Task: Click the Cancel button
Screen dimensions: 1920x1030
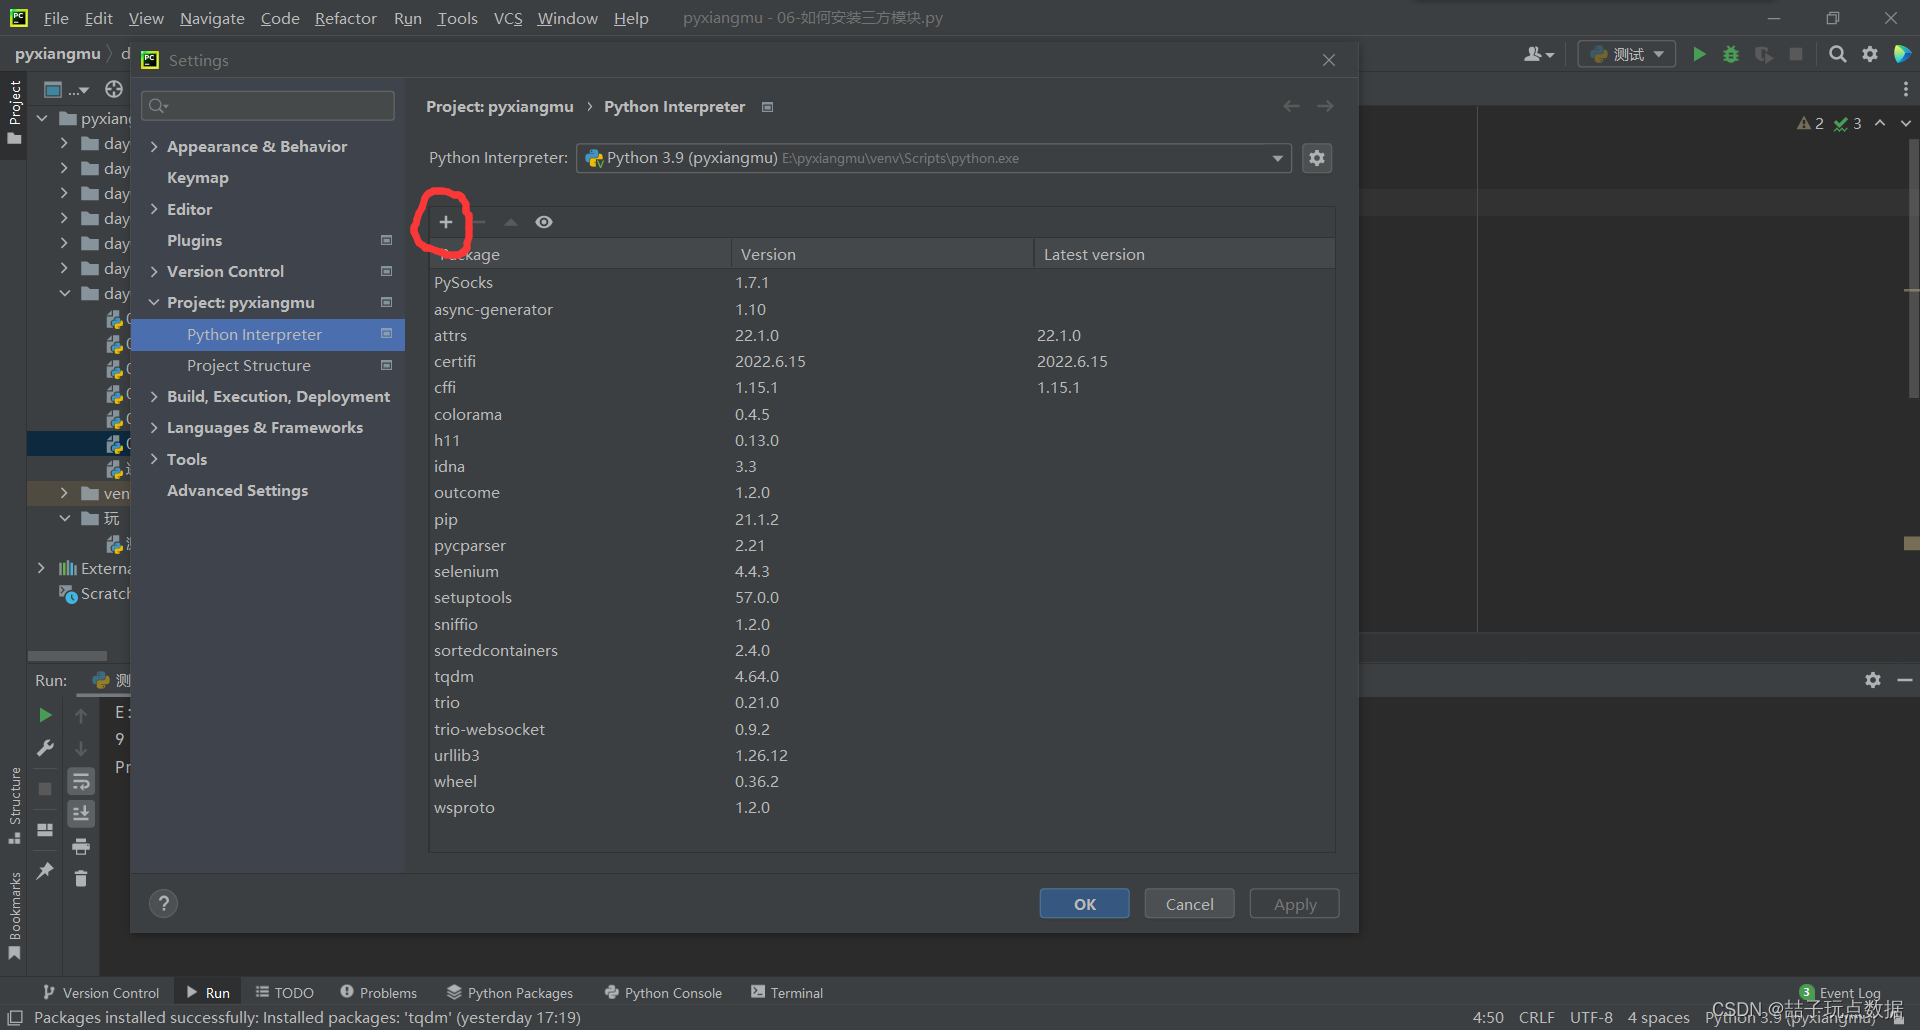Action: pyautogui.click(x=1190, y=904)
